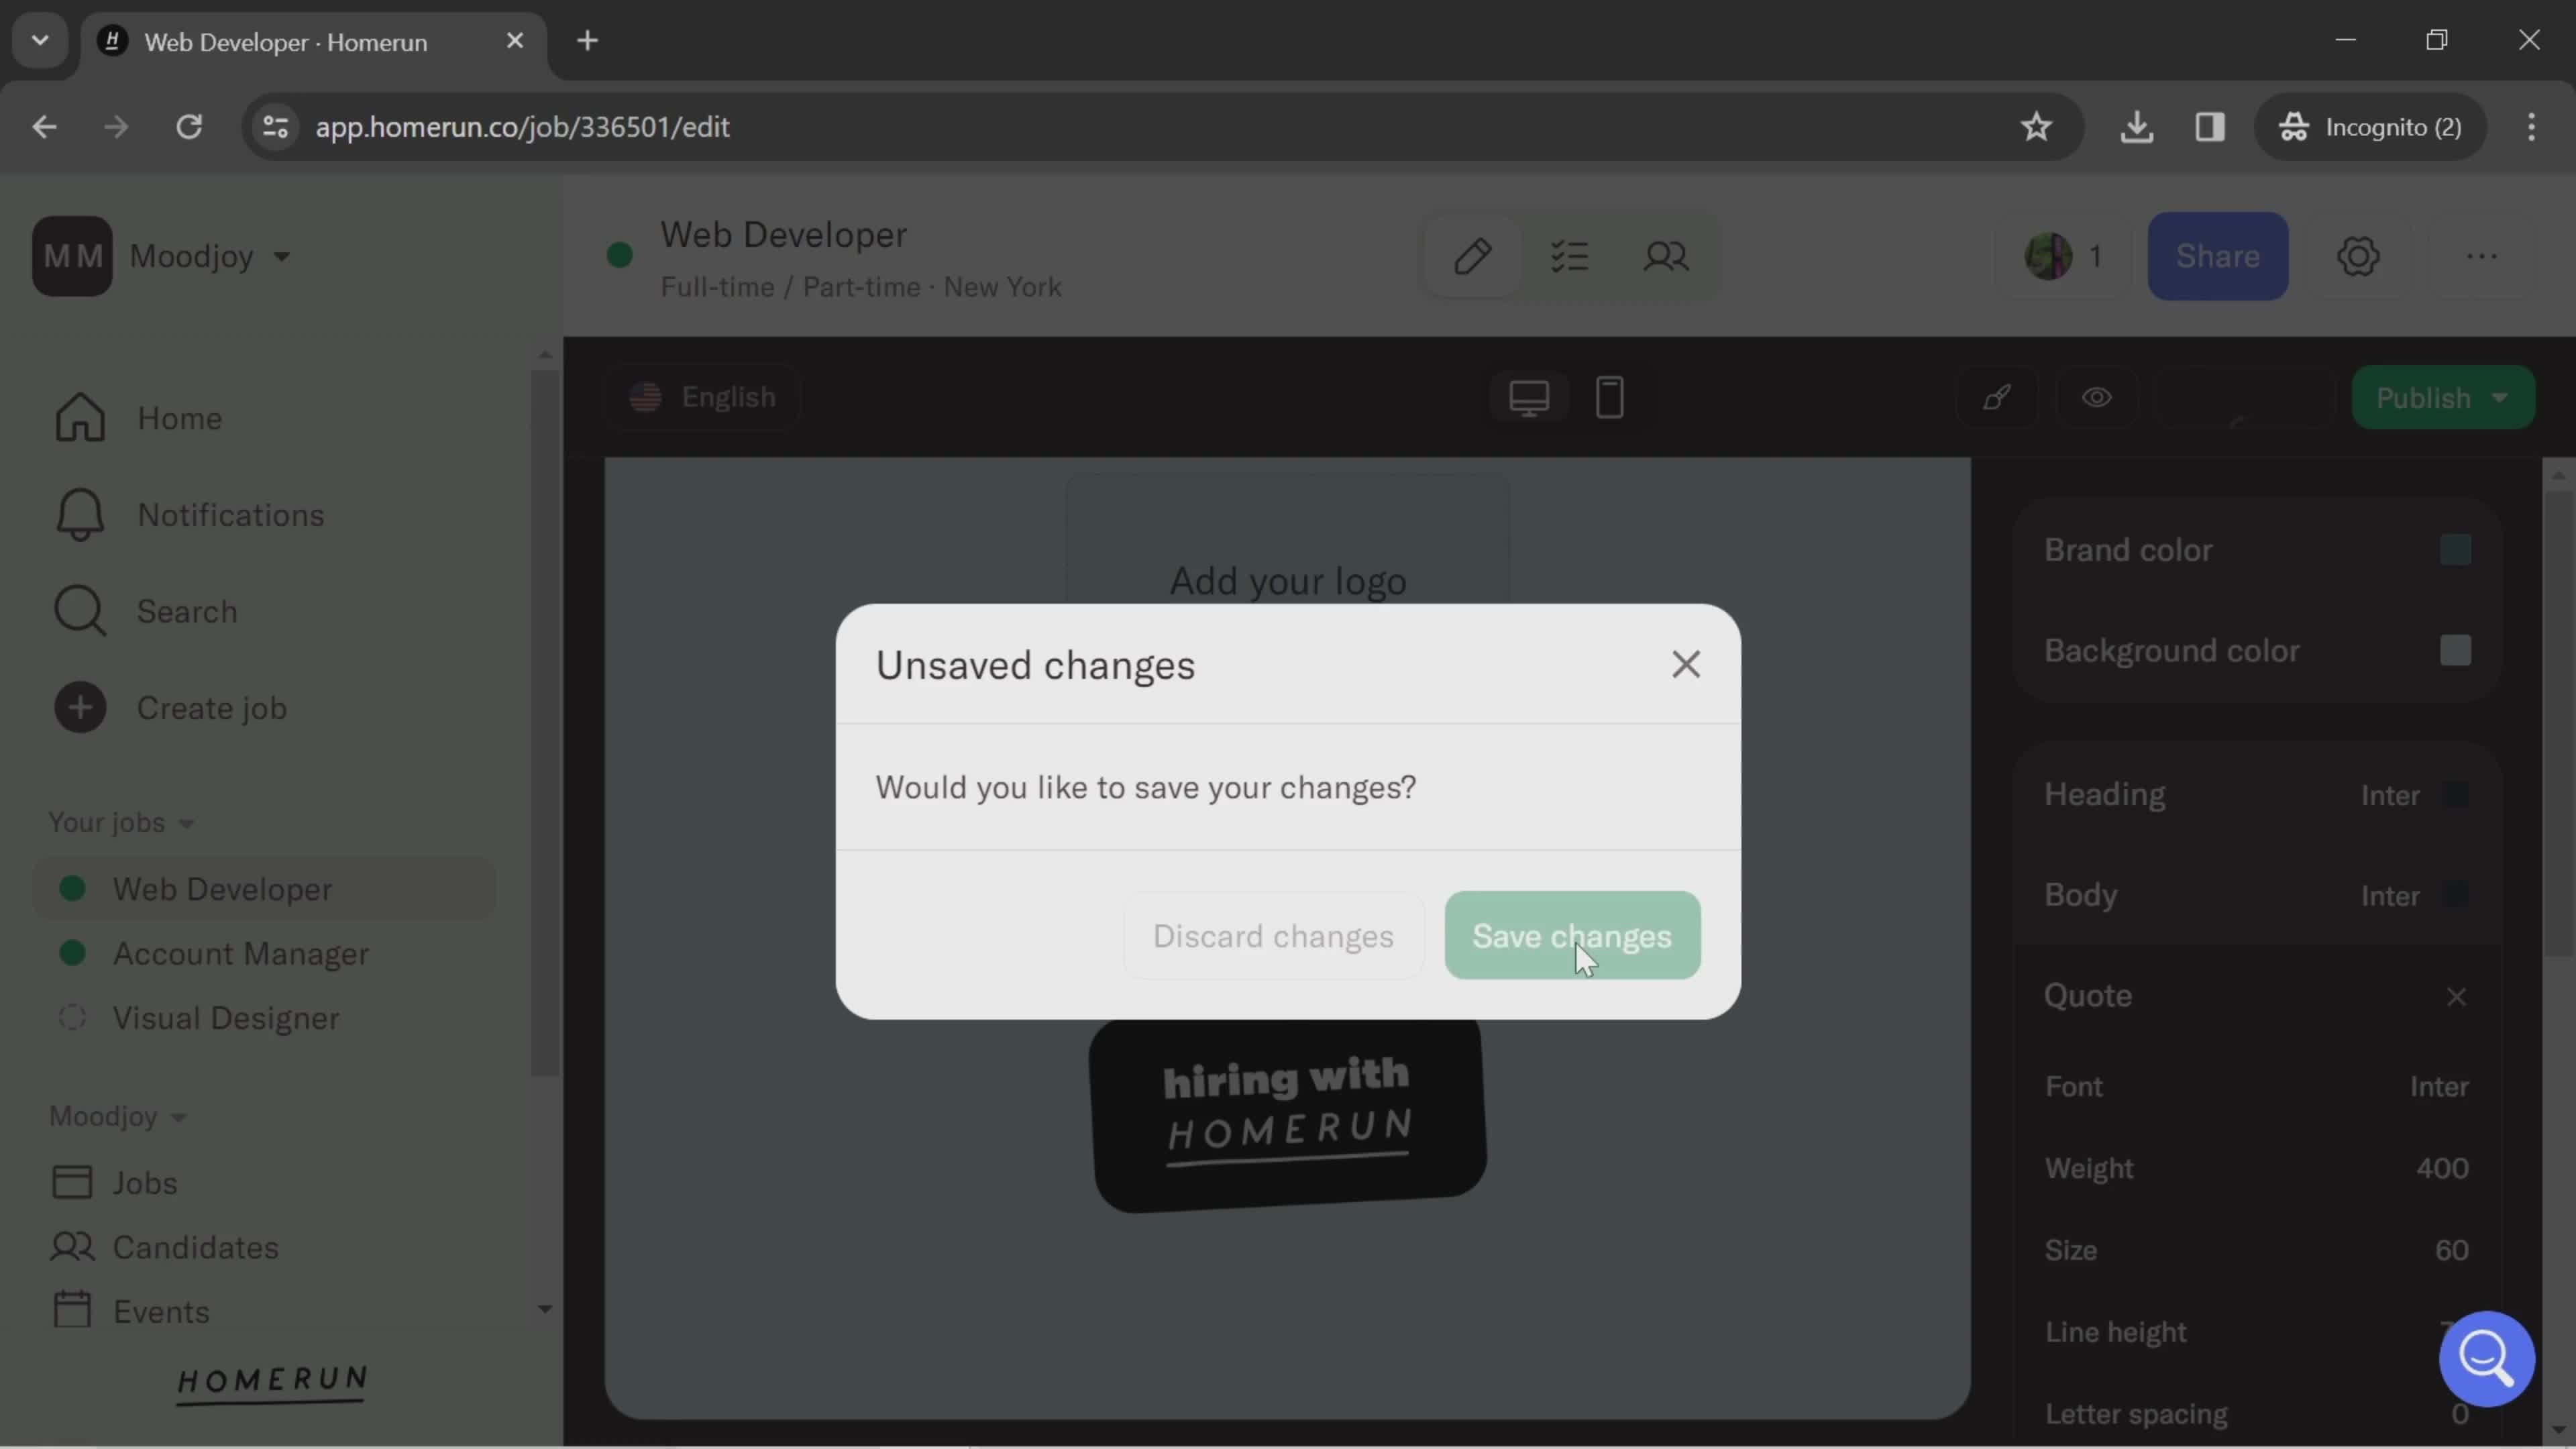This screenshot has width=2576, height=1449.
Task: Click the candidate search icon
Action: click(1665, 256)
